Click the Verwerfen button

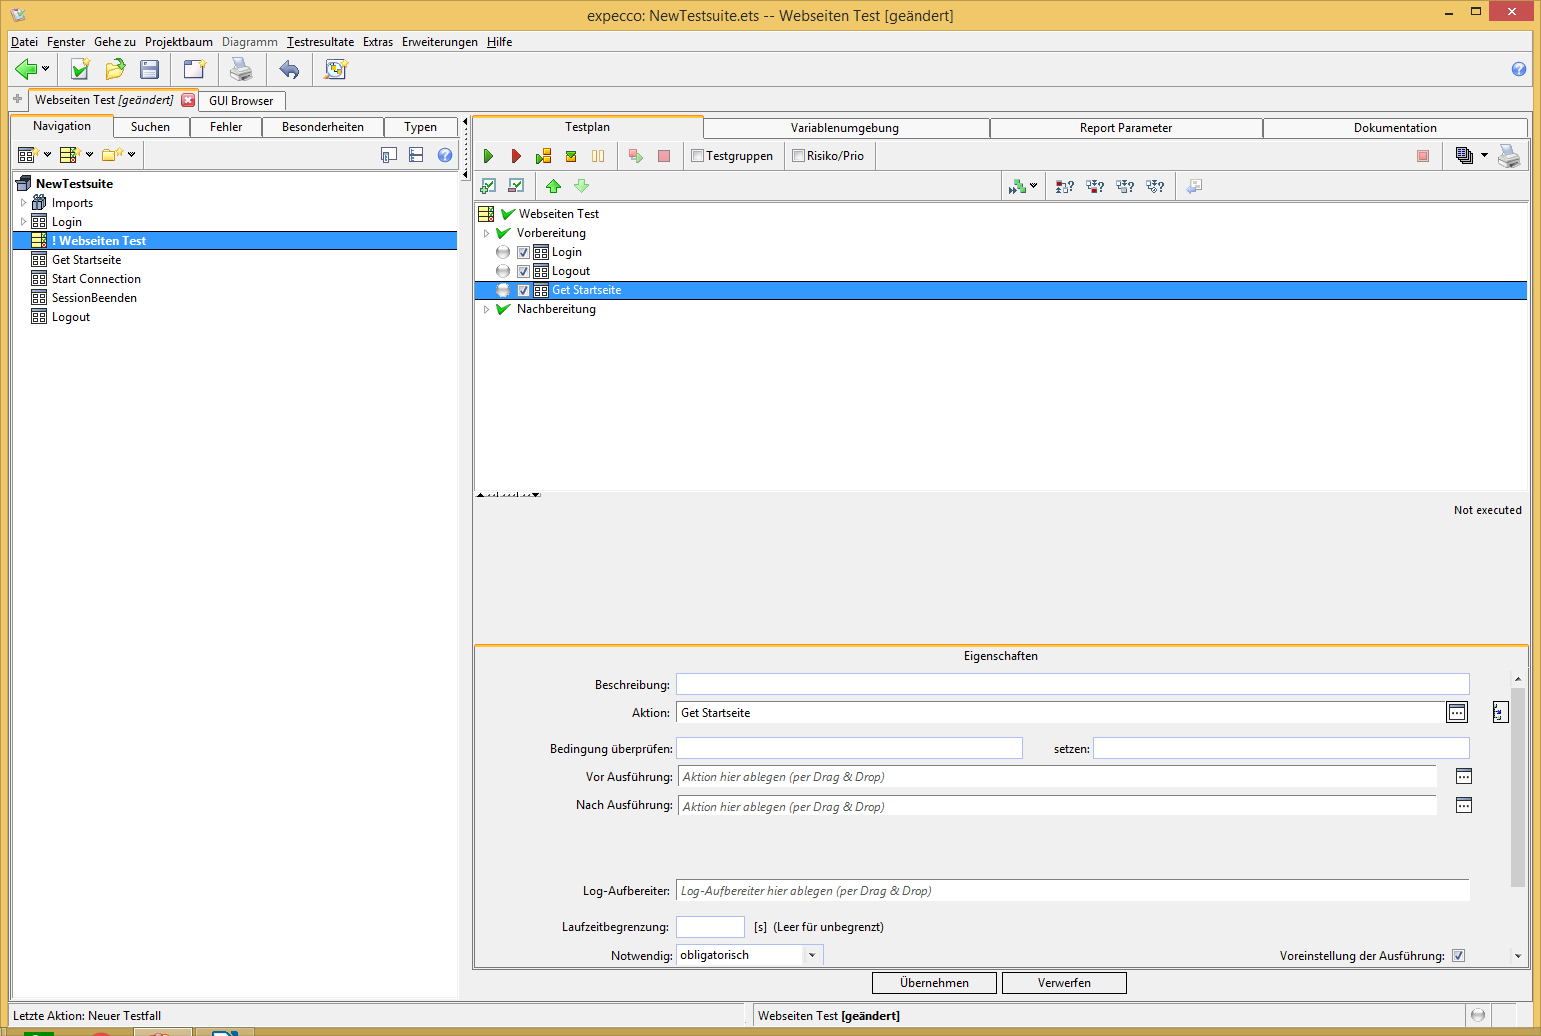pos(1064,983)
